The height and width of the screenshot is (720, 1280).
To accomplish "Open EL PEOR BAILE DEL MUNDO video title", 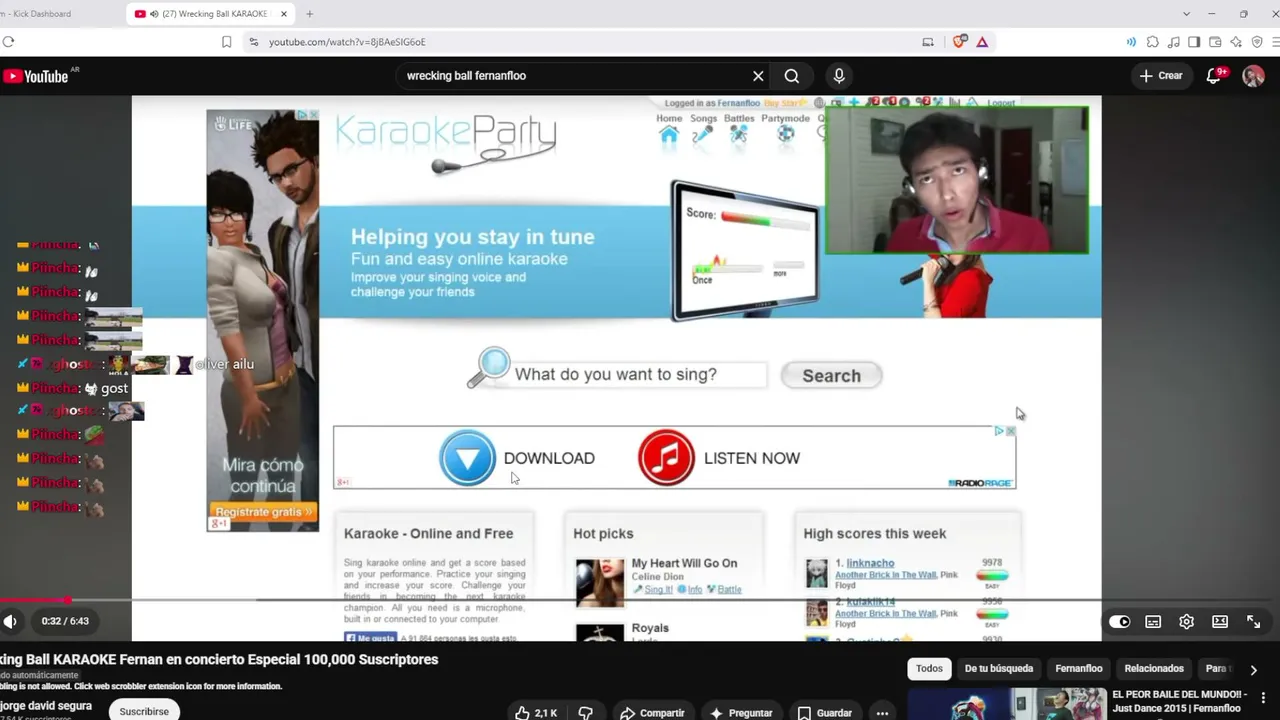I will (1180, 701).
